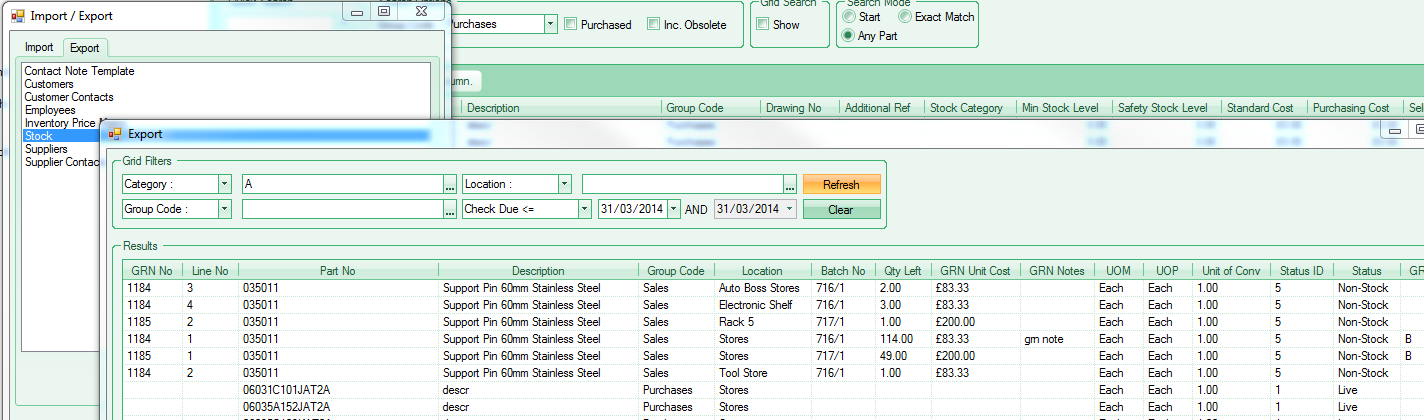1424x420 pixels.
Task: Select the Exact Match search mode
Action: tap(905, 17)
